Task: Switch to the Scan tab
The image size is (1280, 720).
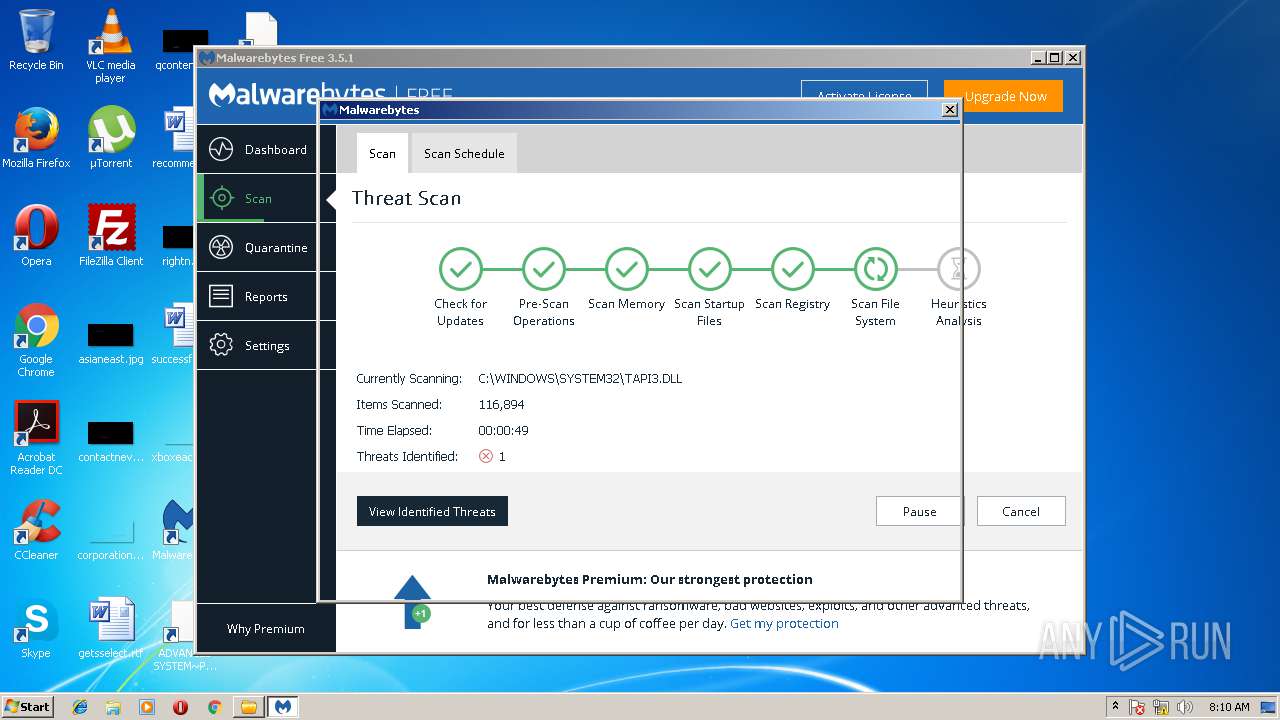Action: 382,153
